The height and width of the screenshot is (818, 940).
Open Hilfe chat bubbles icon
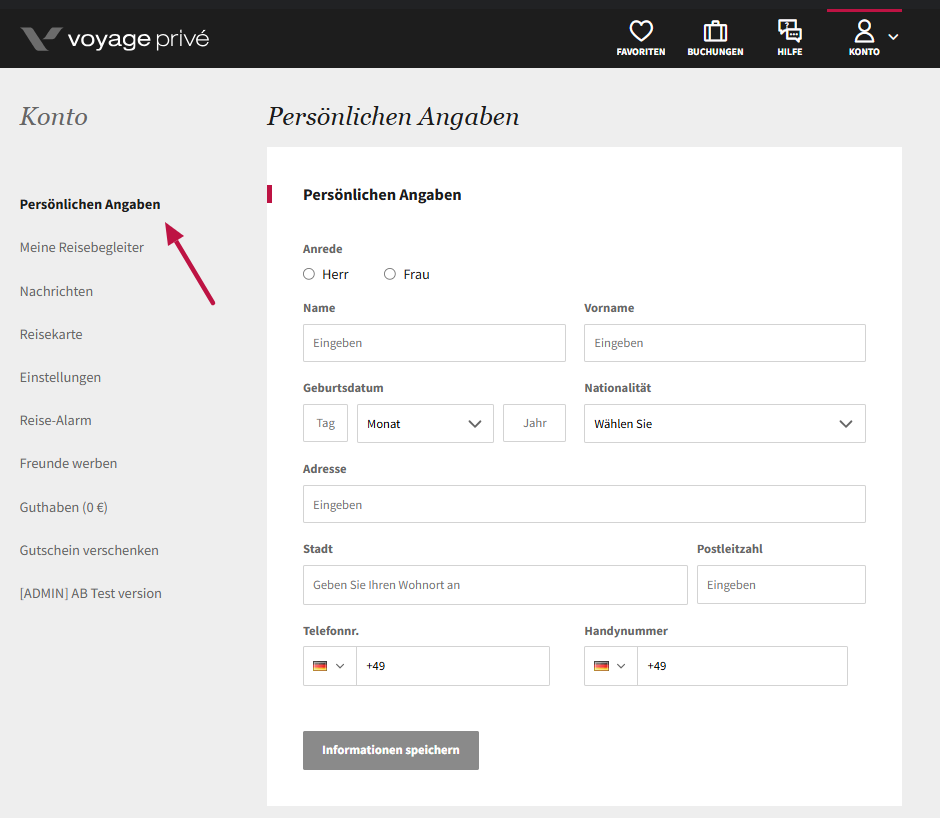click(790, 30)
